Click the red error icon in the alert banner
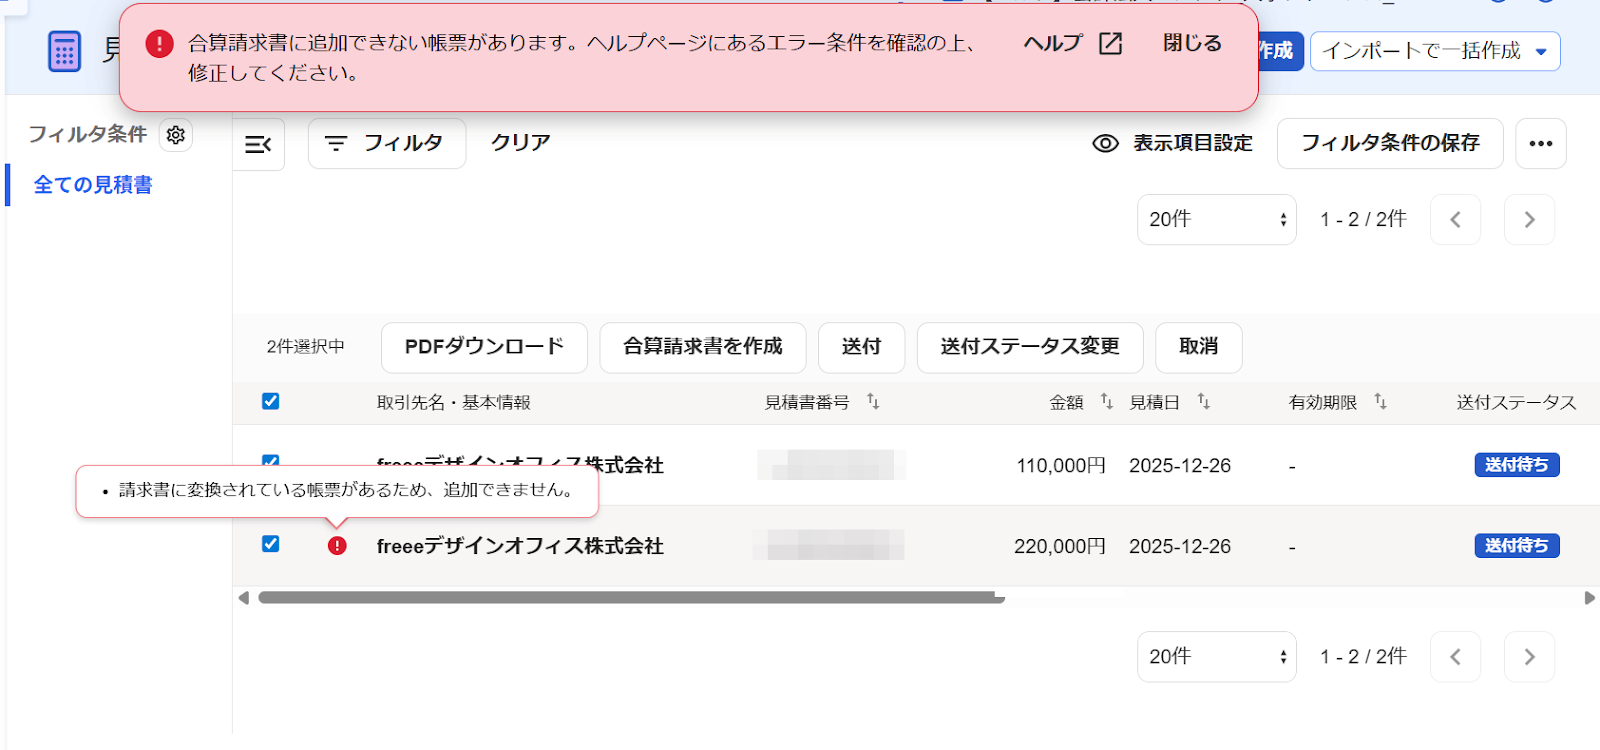This screenshot has width=1600, height=750. [x=159, y=43]
